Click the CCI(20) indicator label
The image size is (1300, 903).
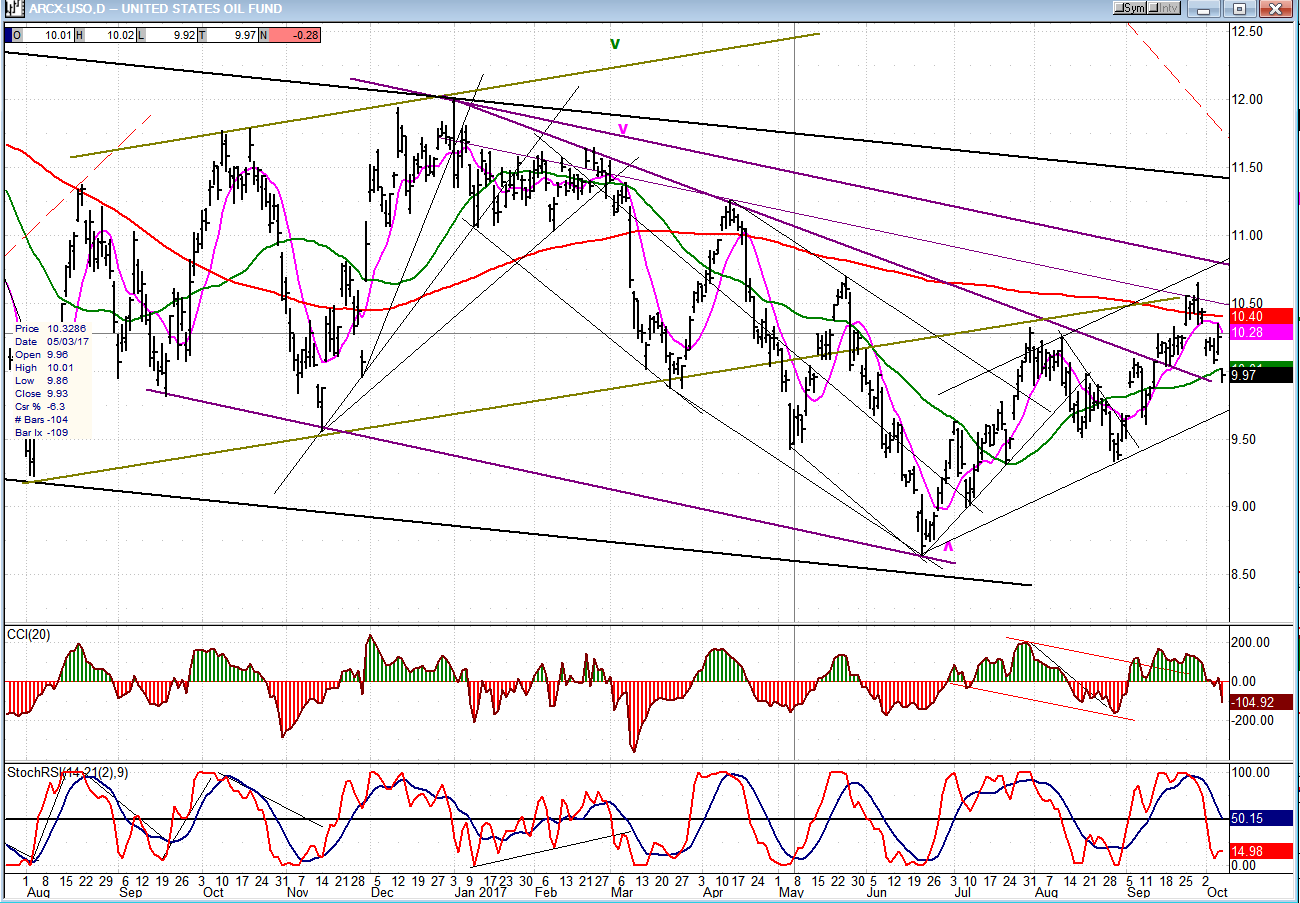[30, 635]
